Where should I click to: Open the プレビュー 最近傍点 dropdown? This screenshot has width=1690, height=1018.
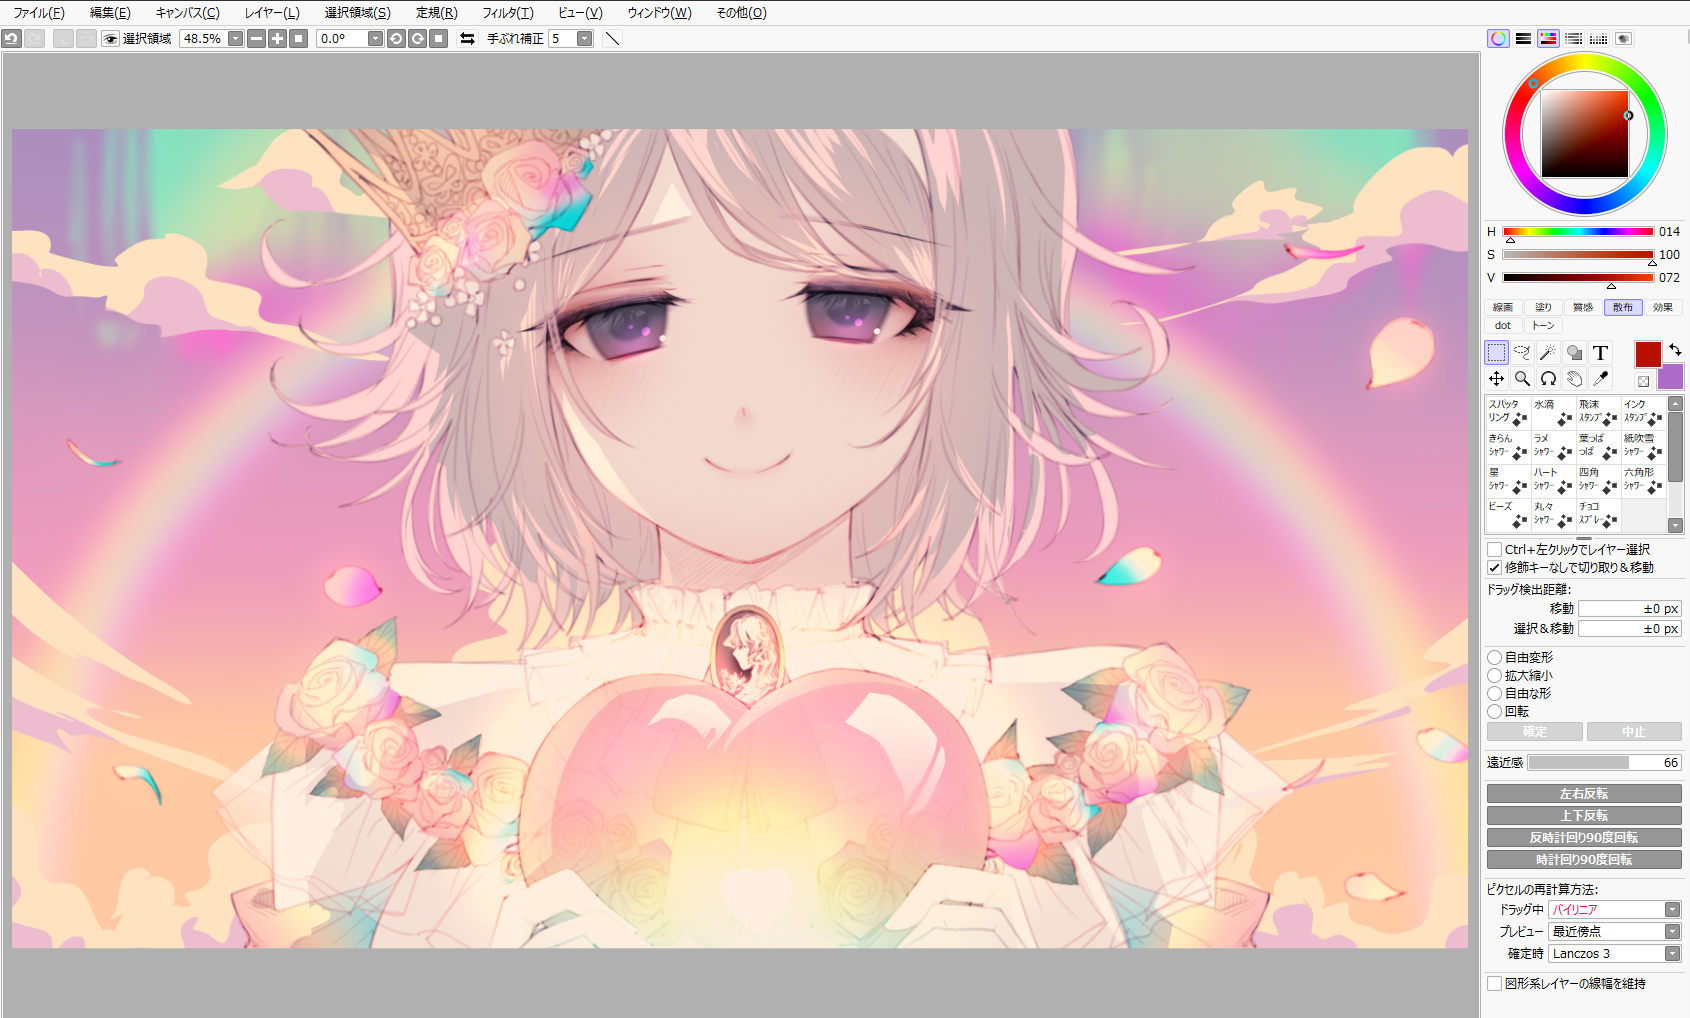pos(1672,932)
